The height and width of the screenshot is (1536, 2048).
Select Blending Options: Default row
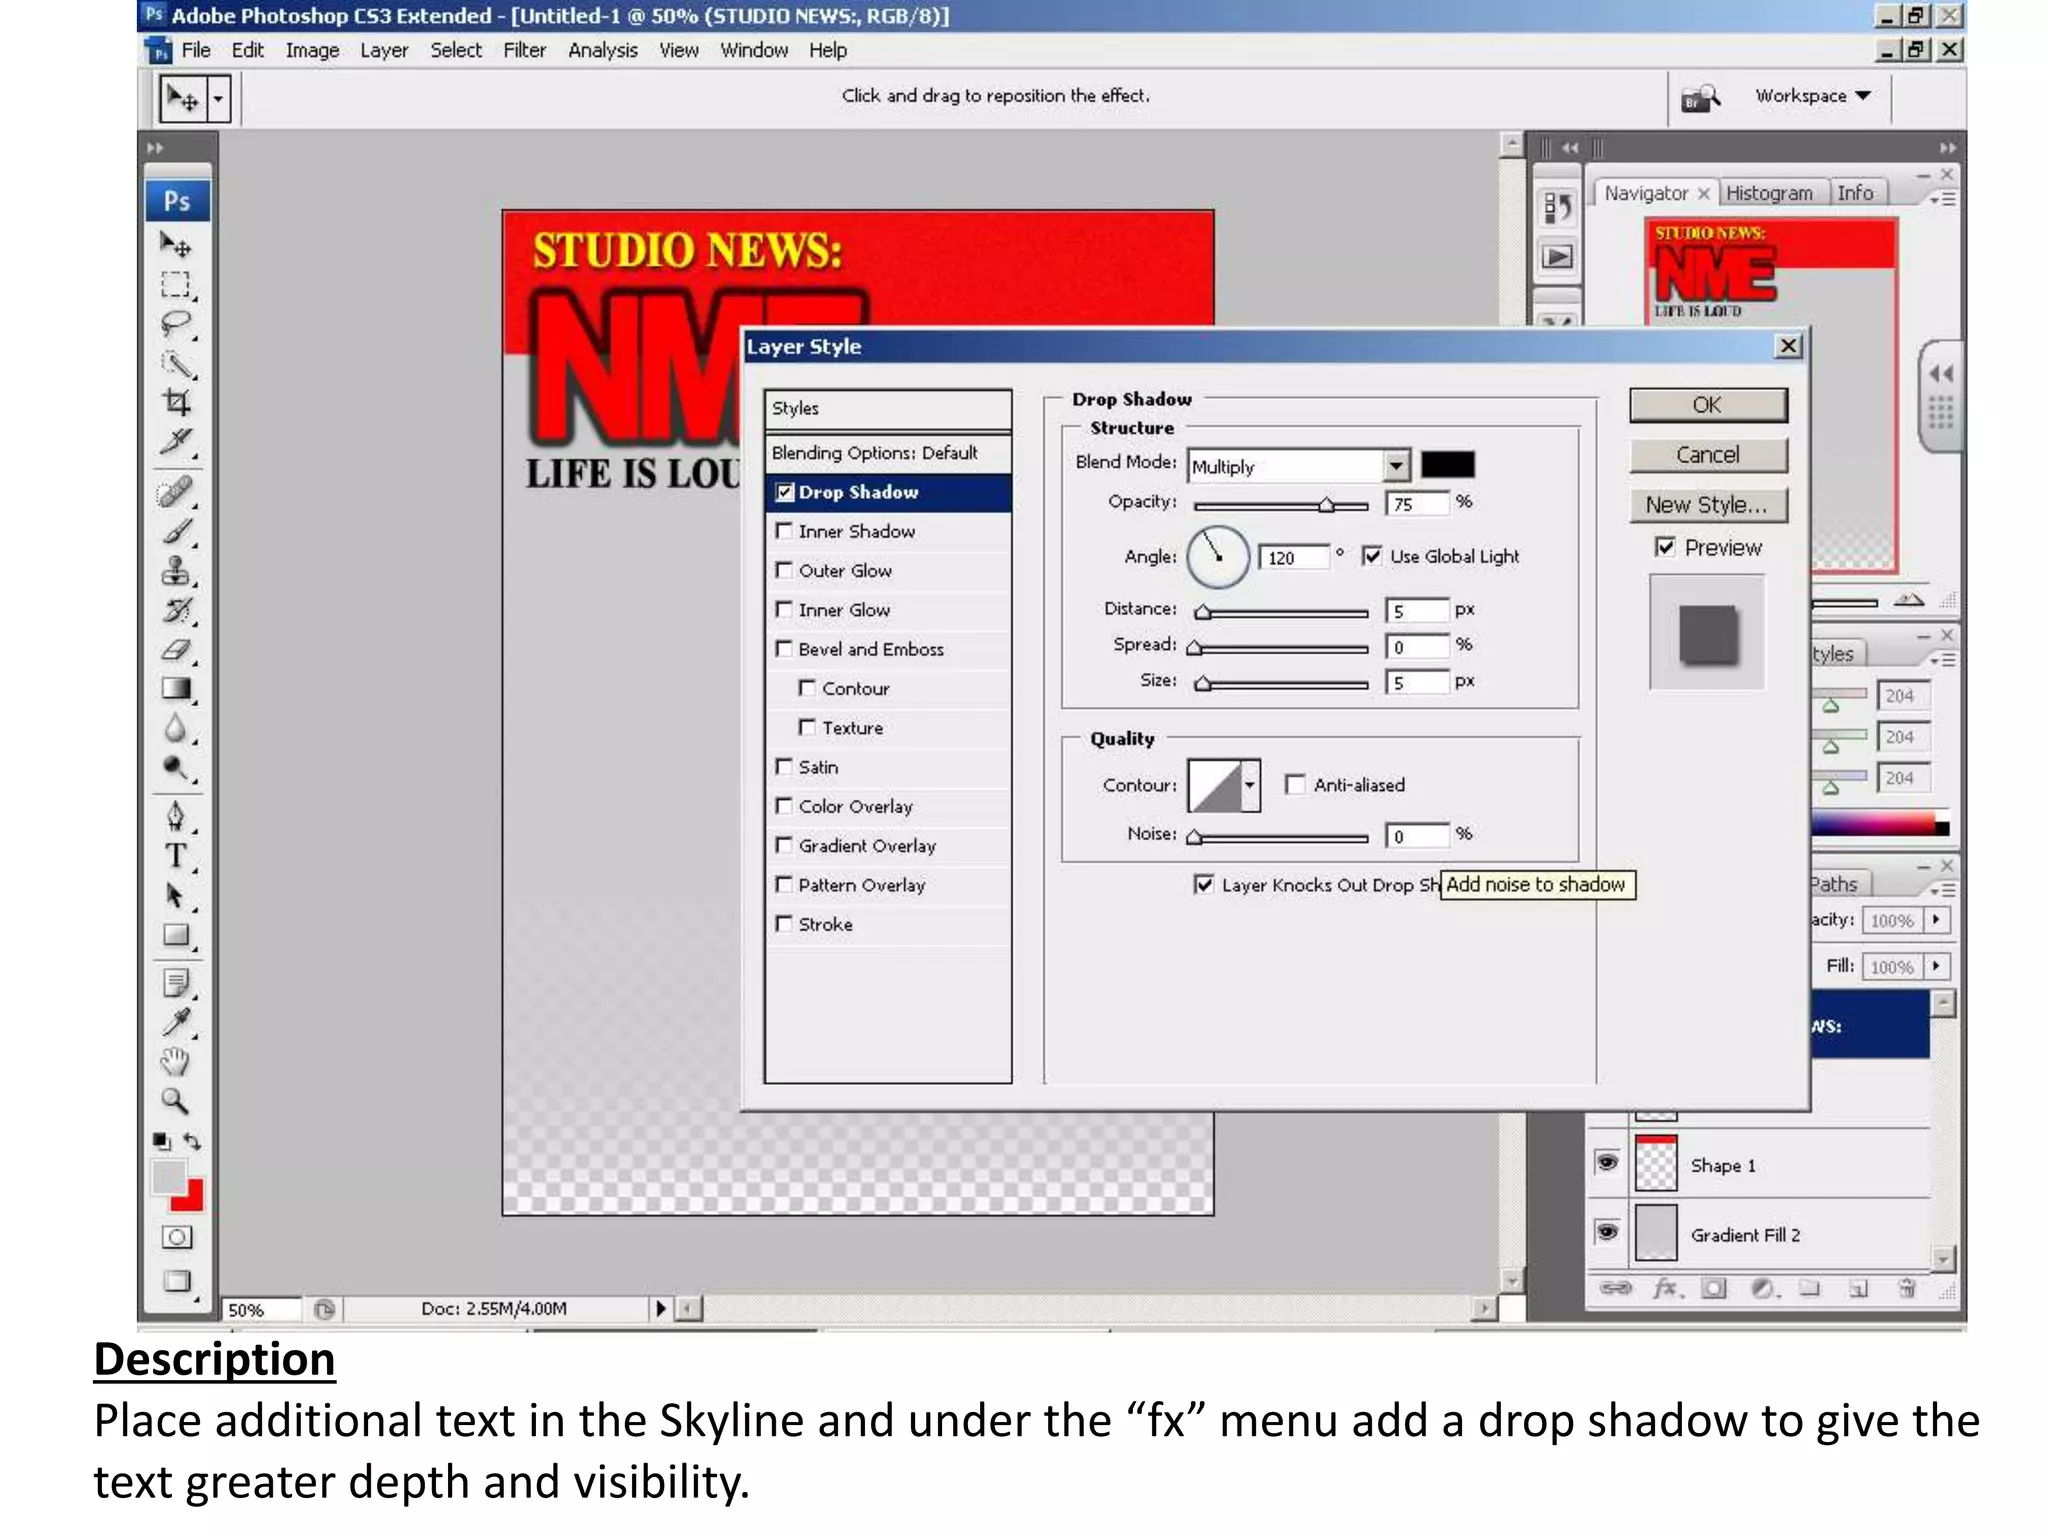(888, 453)
